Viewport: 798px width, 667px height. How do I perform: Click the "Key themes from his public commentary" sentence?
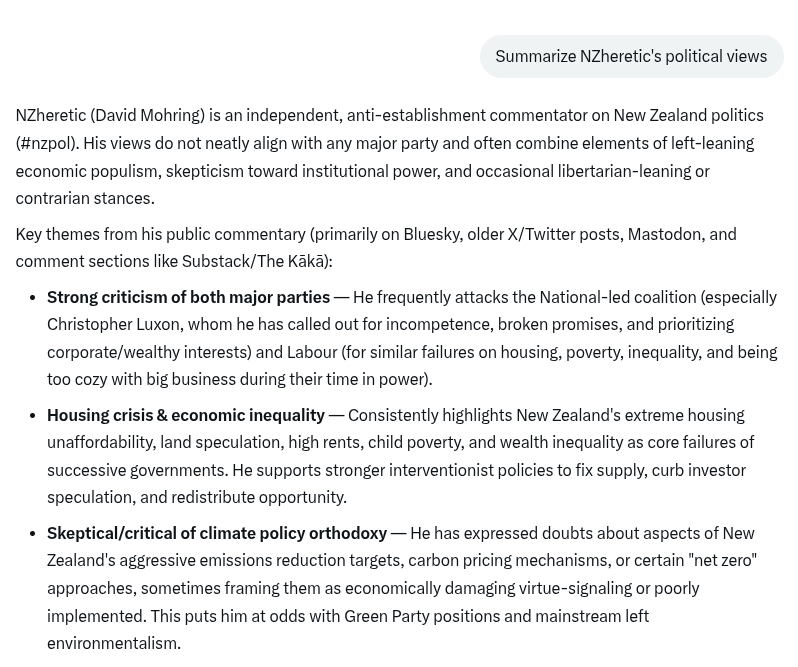161,234
